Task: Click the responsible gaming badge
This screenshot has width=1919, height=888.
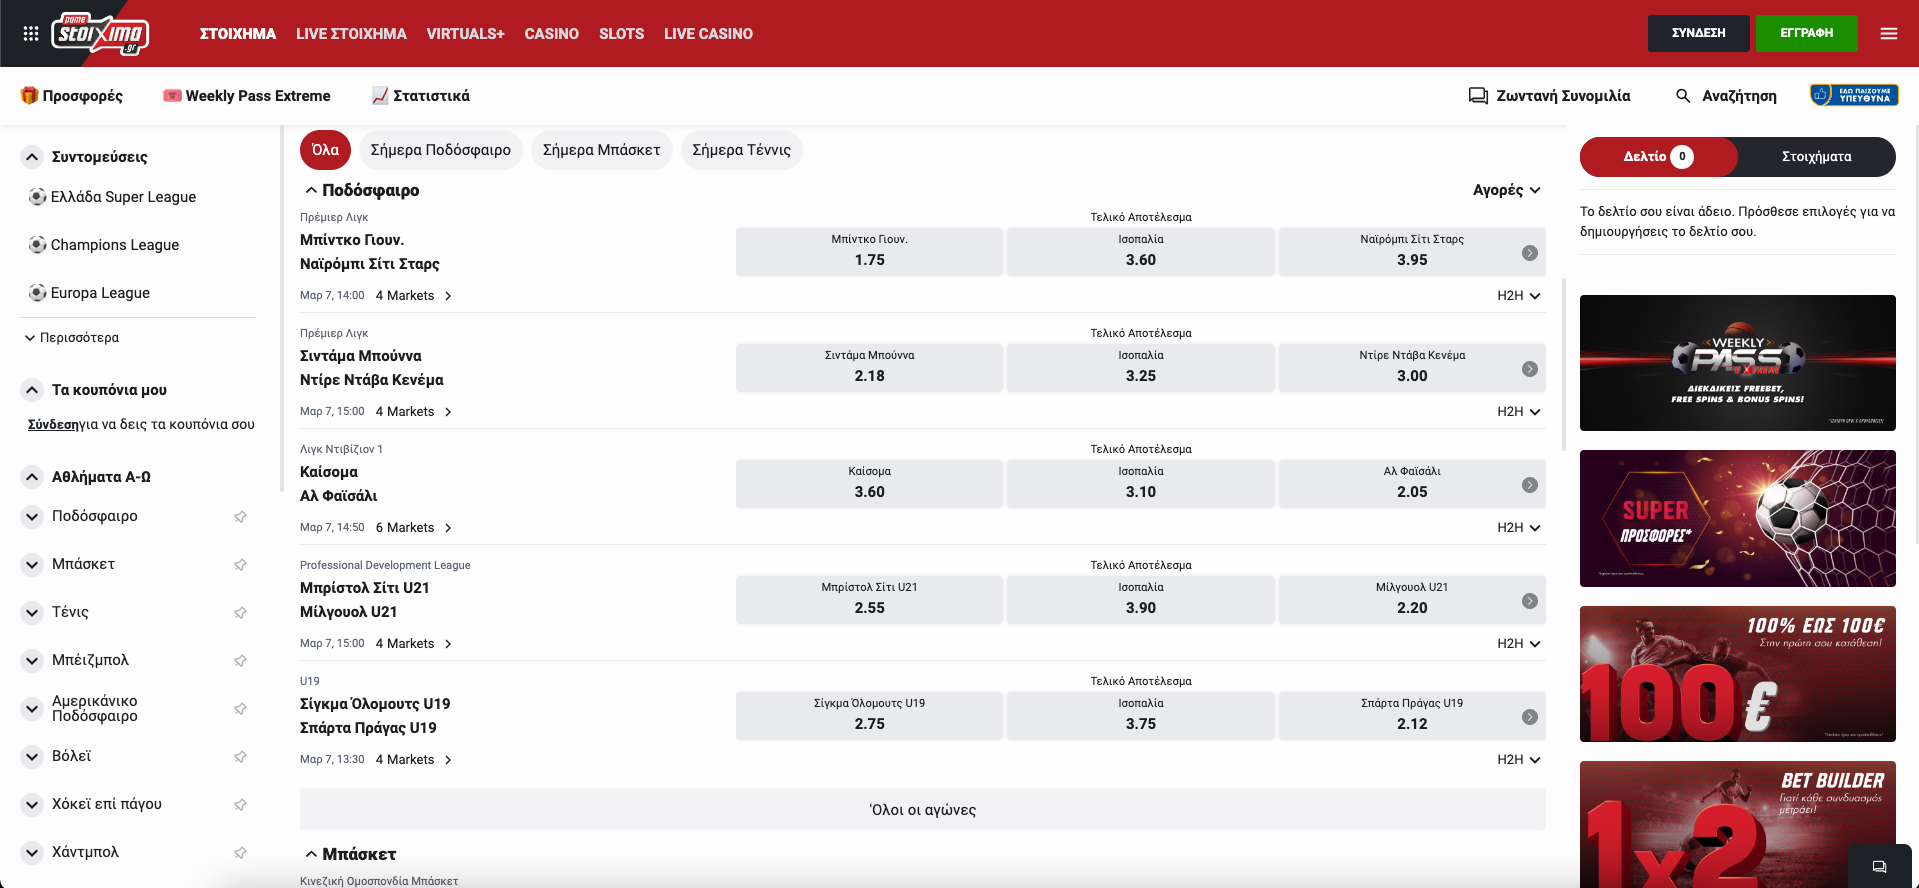Action: [1854, 95]
